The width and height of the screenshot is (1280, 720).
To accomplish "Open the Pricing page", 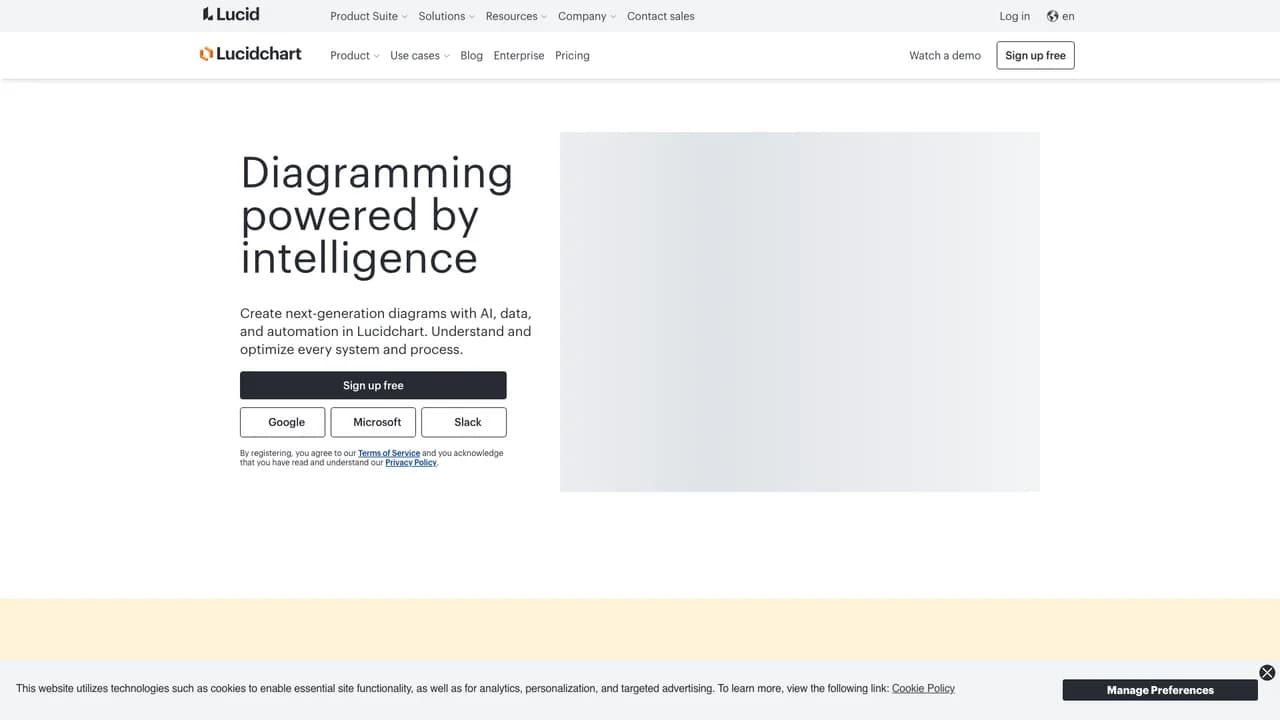I will (x=572, y=56).
